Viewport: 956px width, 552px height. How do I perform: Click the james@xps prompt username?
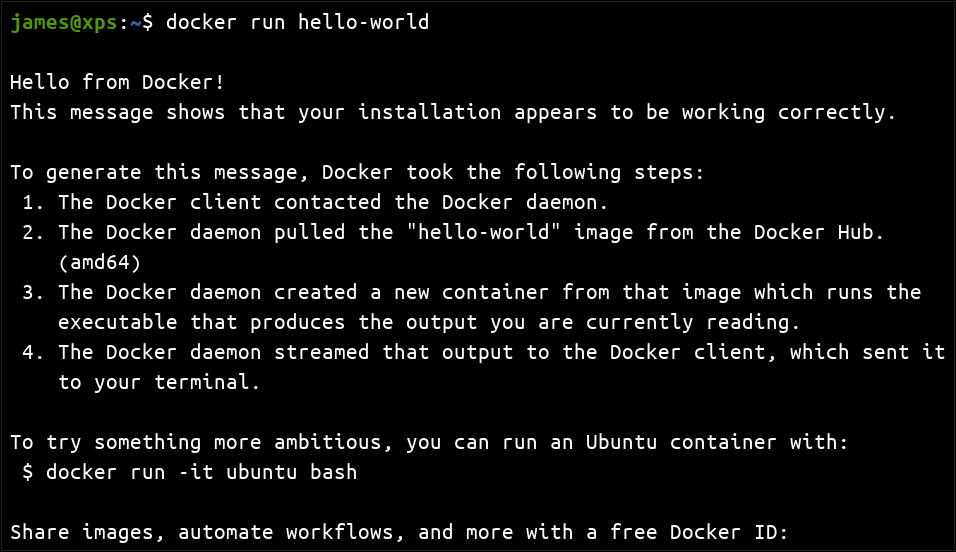coord(64,23)
